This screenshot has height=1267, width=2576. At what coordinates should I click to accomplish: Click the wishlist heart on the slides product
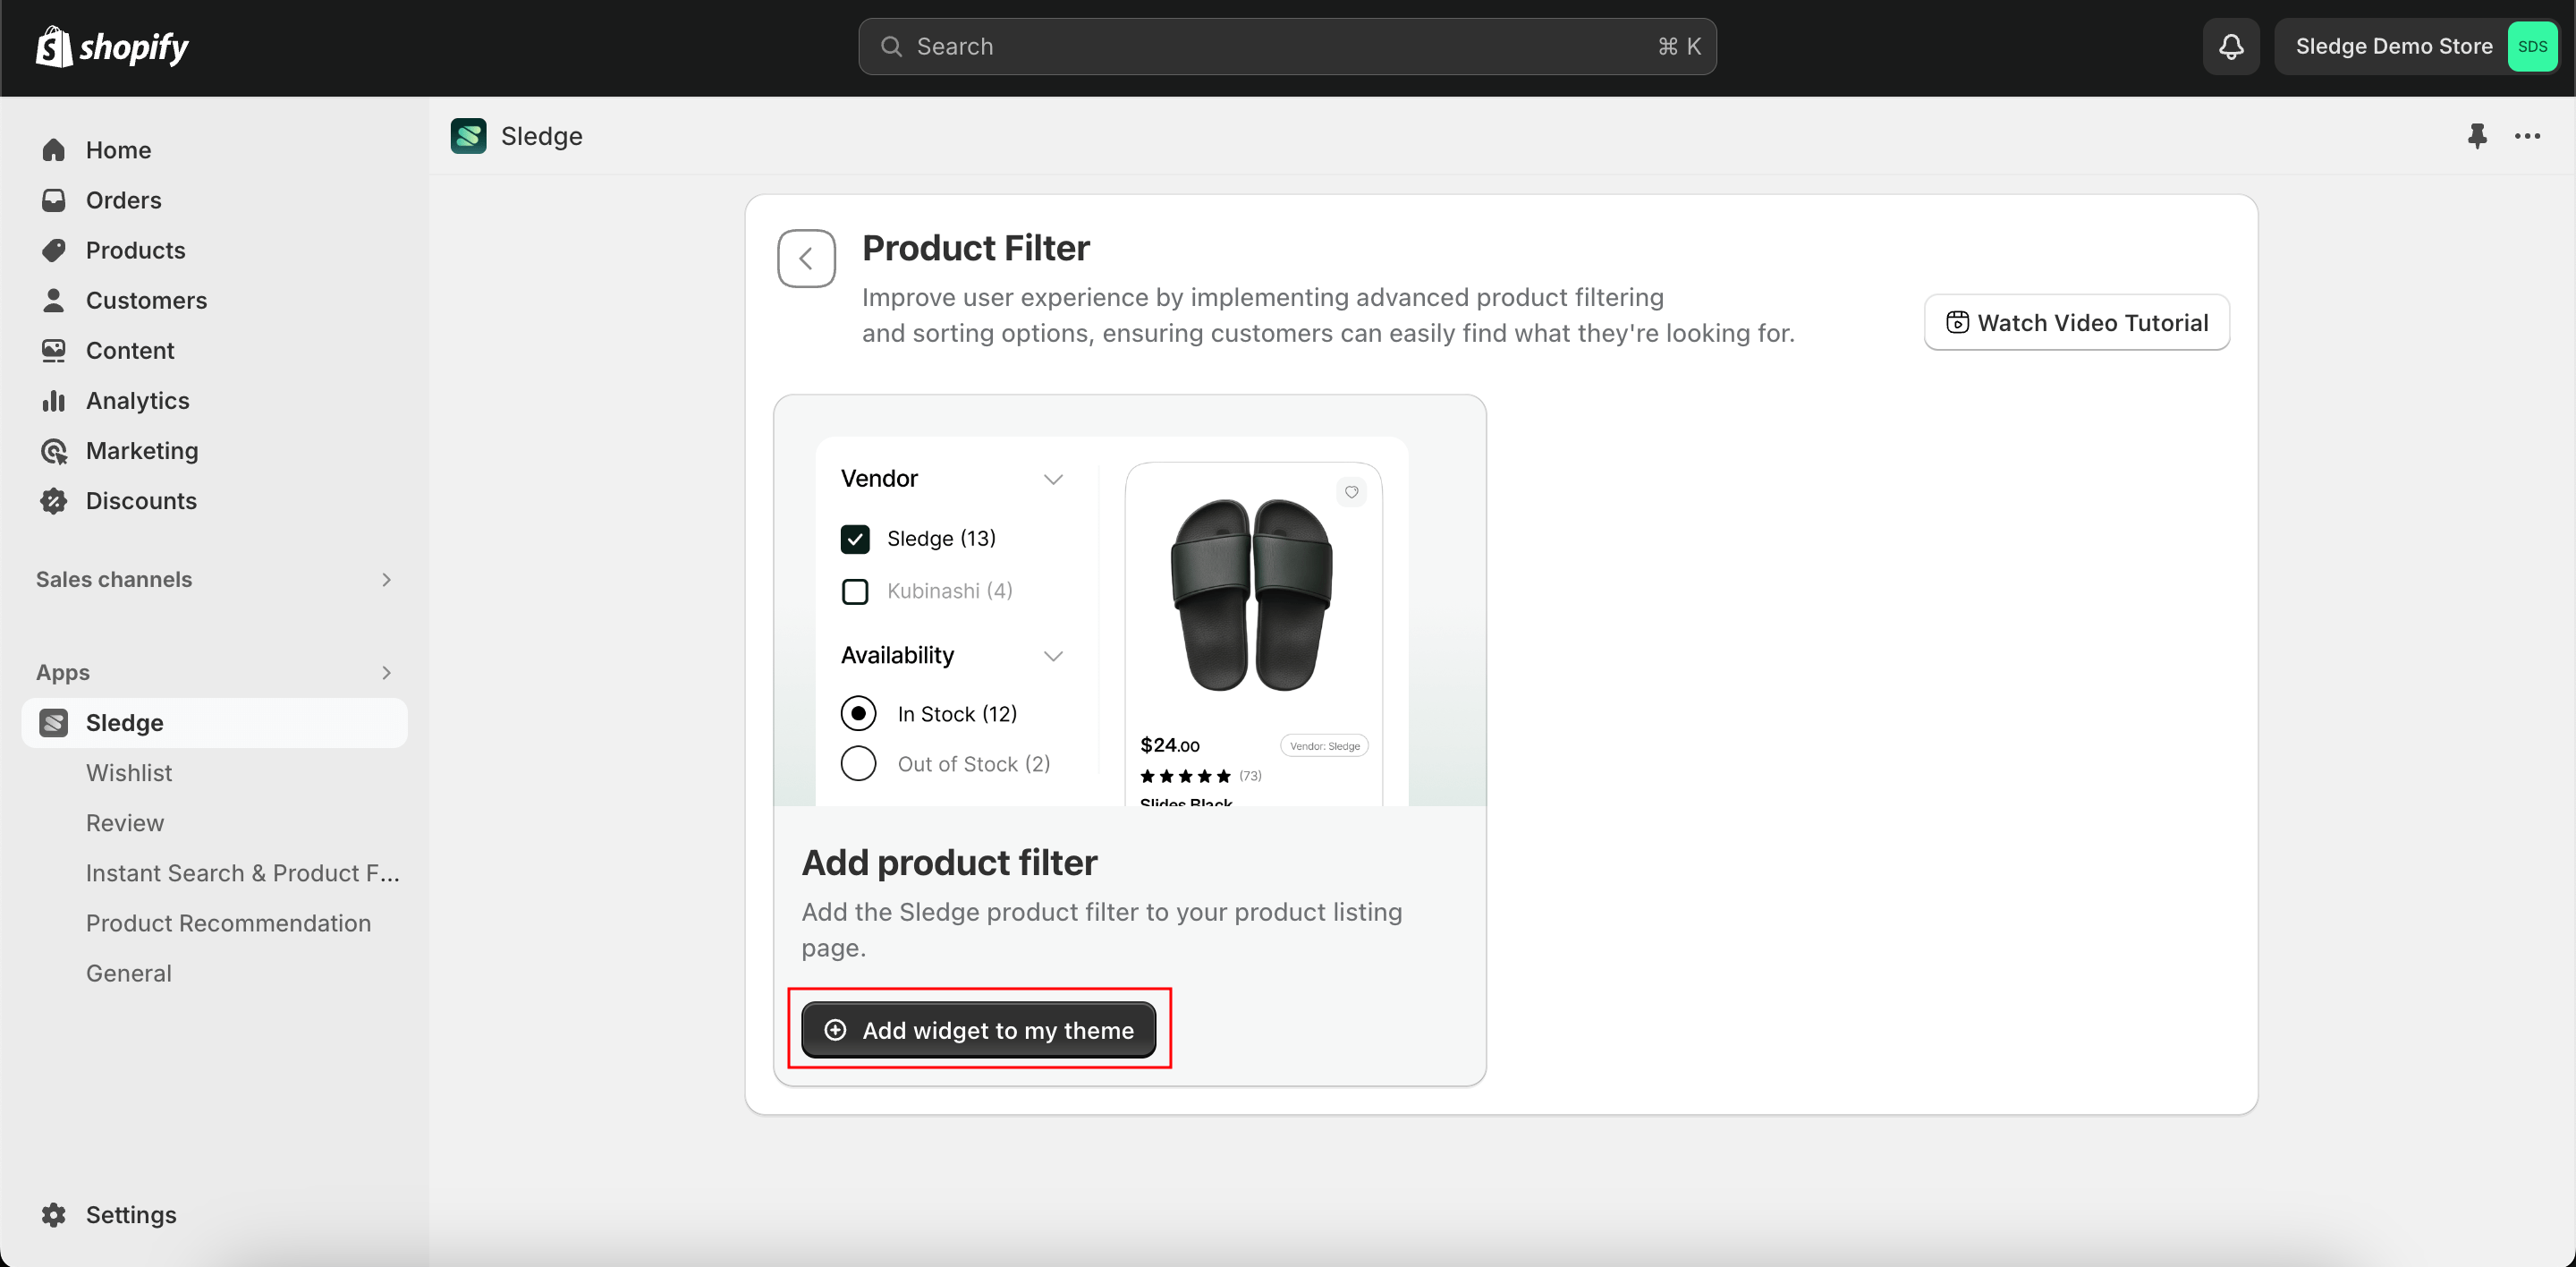click(x=1351, y=492)
